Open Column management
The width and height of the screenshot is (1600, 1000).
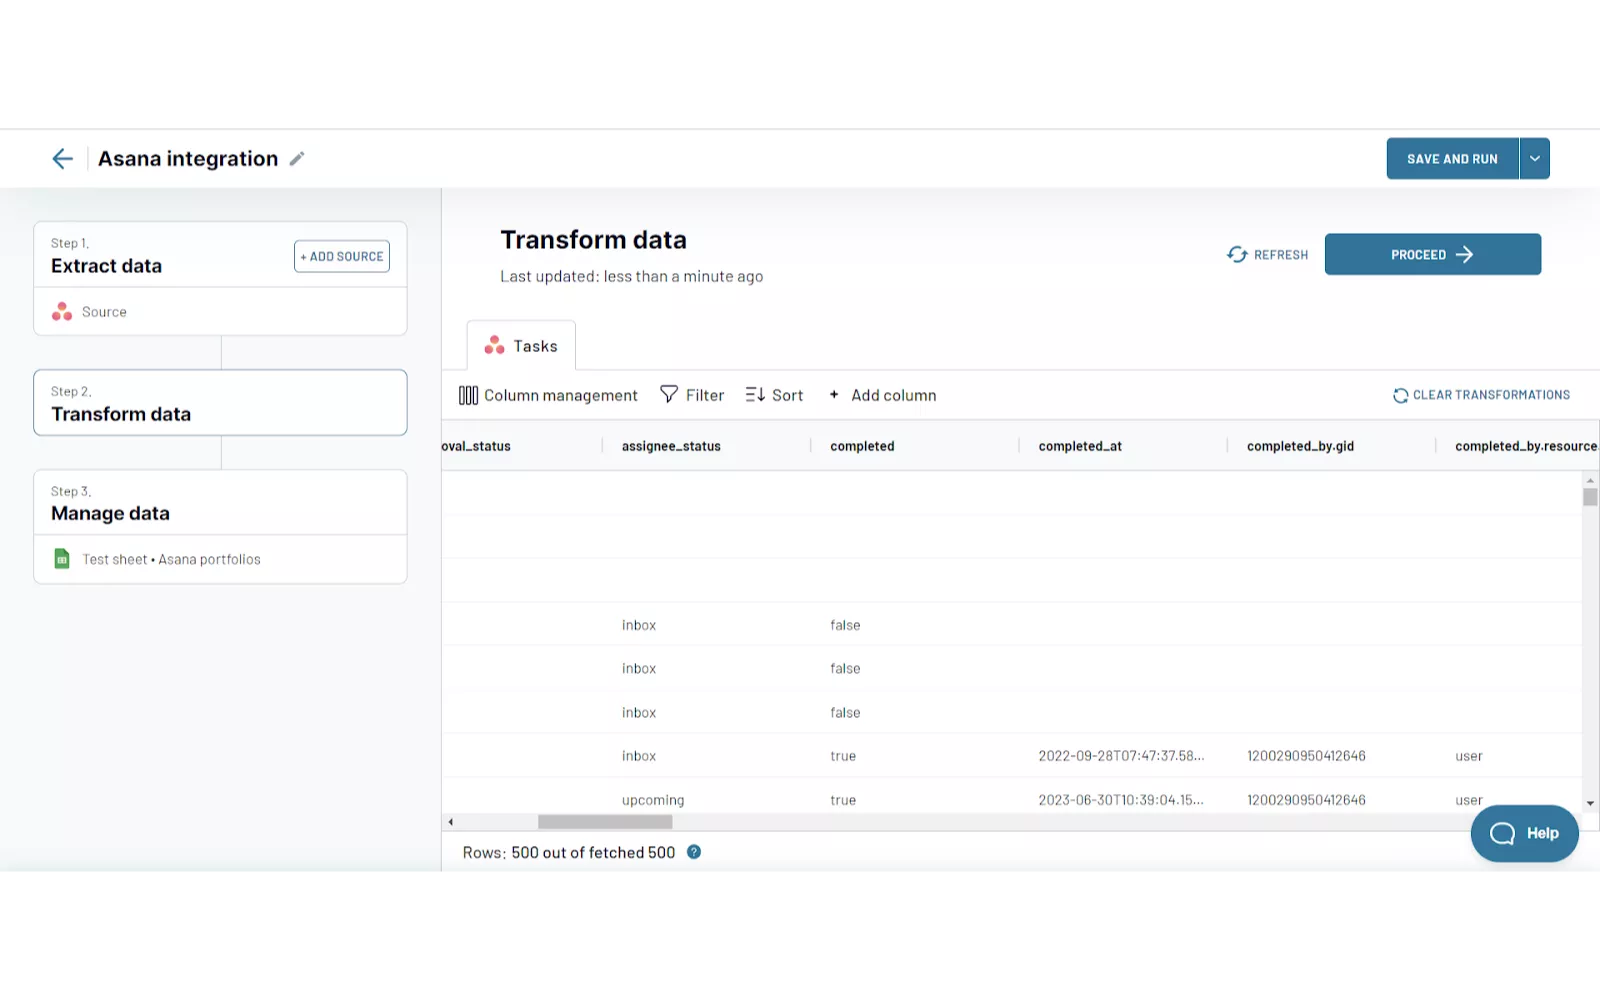(x=548, y=395)
